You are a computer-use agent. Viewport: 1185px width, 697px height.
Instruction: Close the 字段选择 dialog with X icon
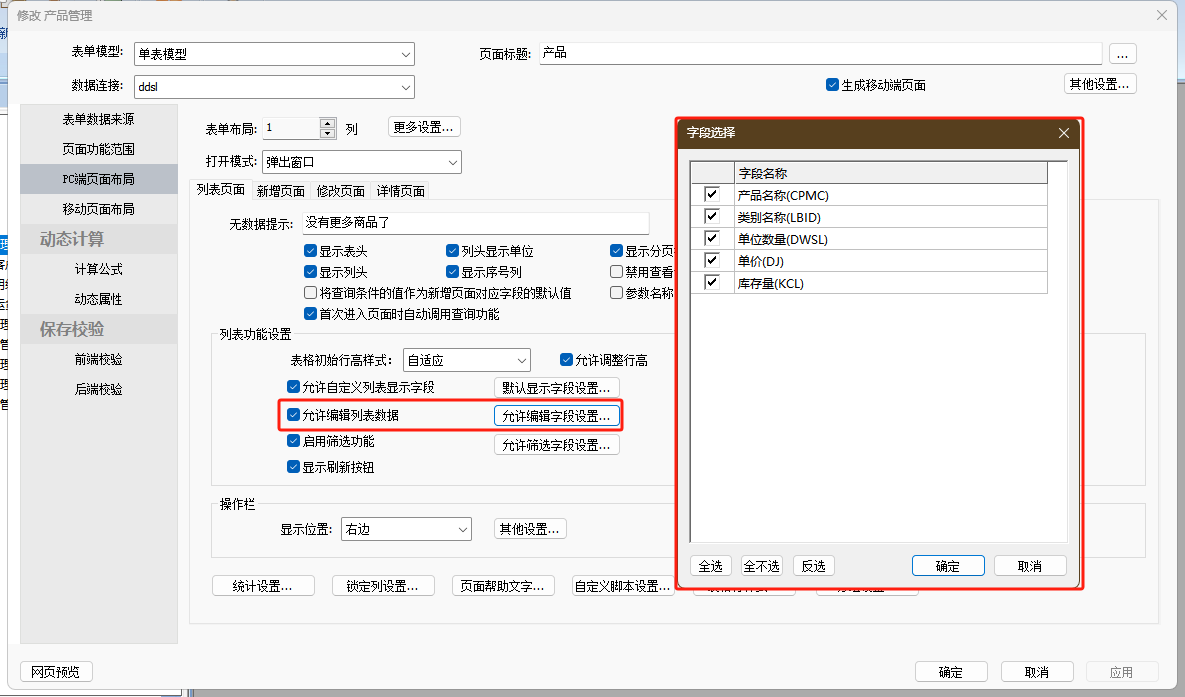[1064, 133]
